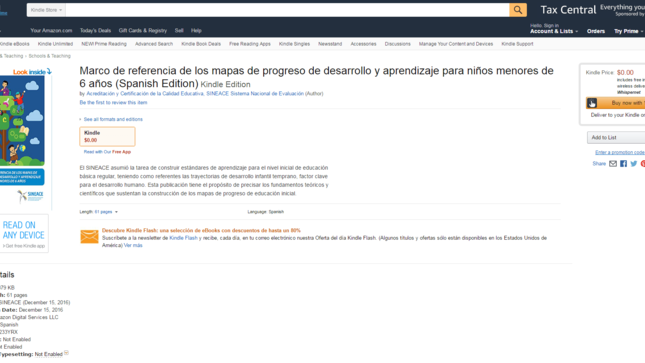Click the Ver más link
Screen dimensions: 645x363
[133, 245]
